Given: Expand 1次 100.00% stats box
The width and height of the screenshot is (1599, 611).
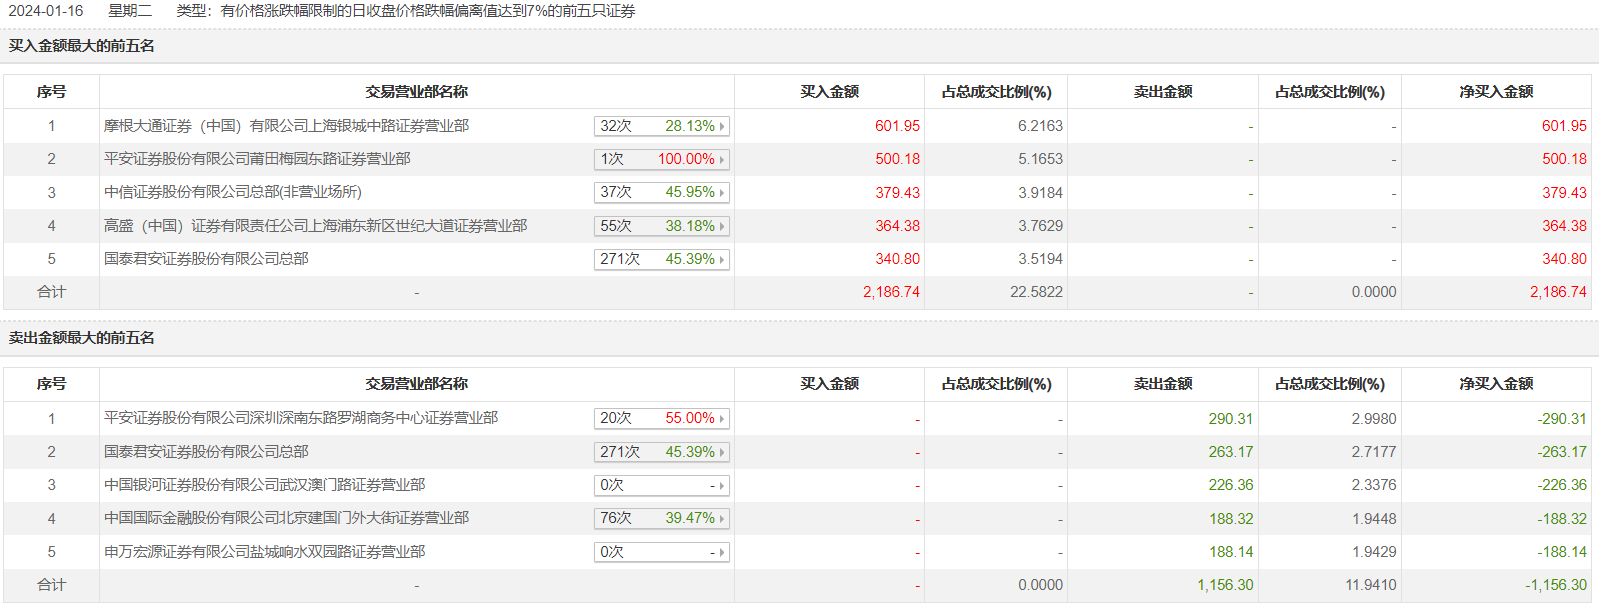Looking at the screenshot, I should pyautogui.click(x=662, y=159).
